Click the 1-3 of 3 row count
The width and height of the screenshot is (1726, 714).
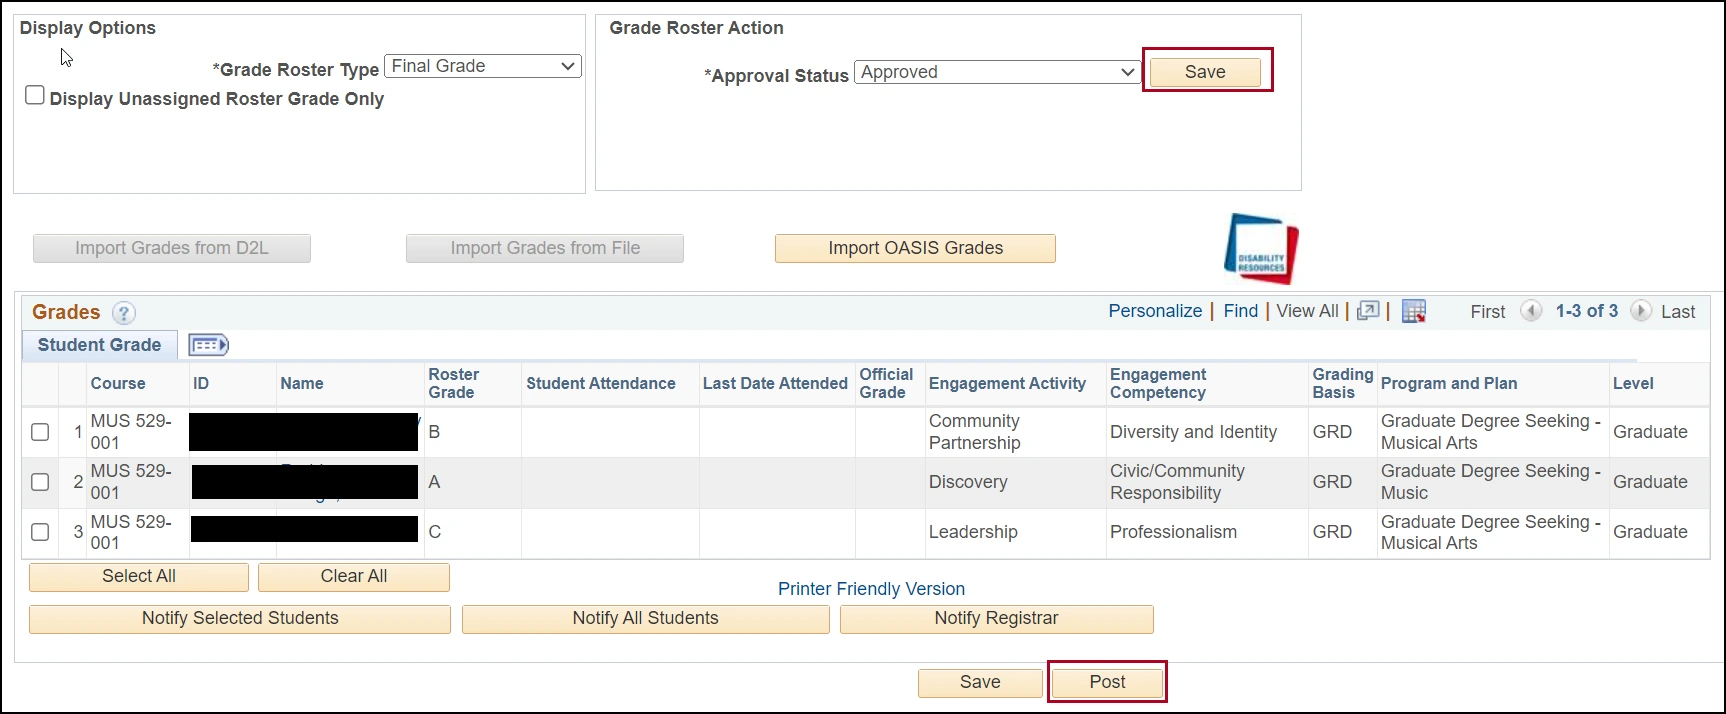click(x=1586, y=311)
